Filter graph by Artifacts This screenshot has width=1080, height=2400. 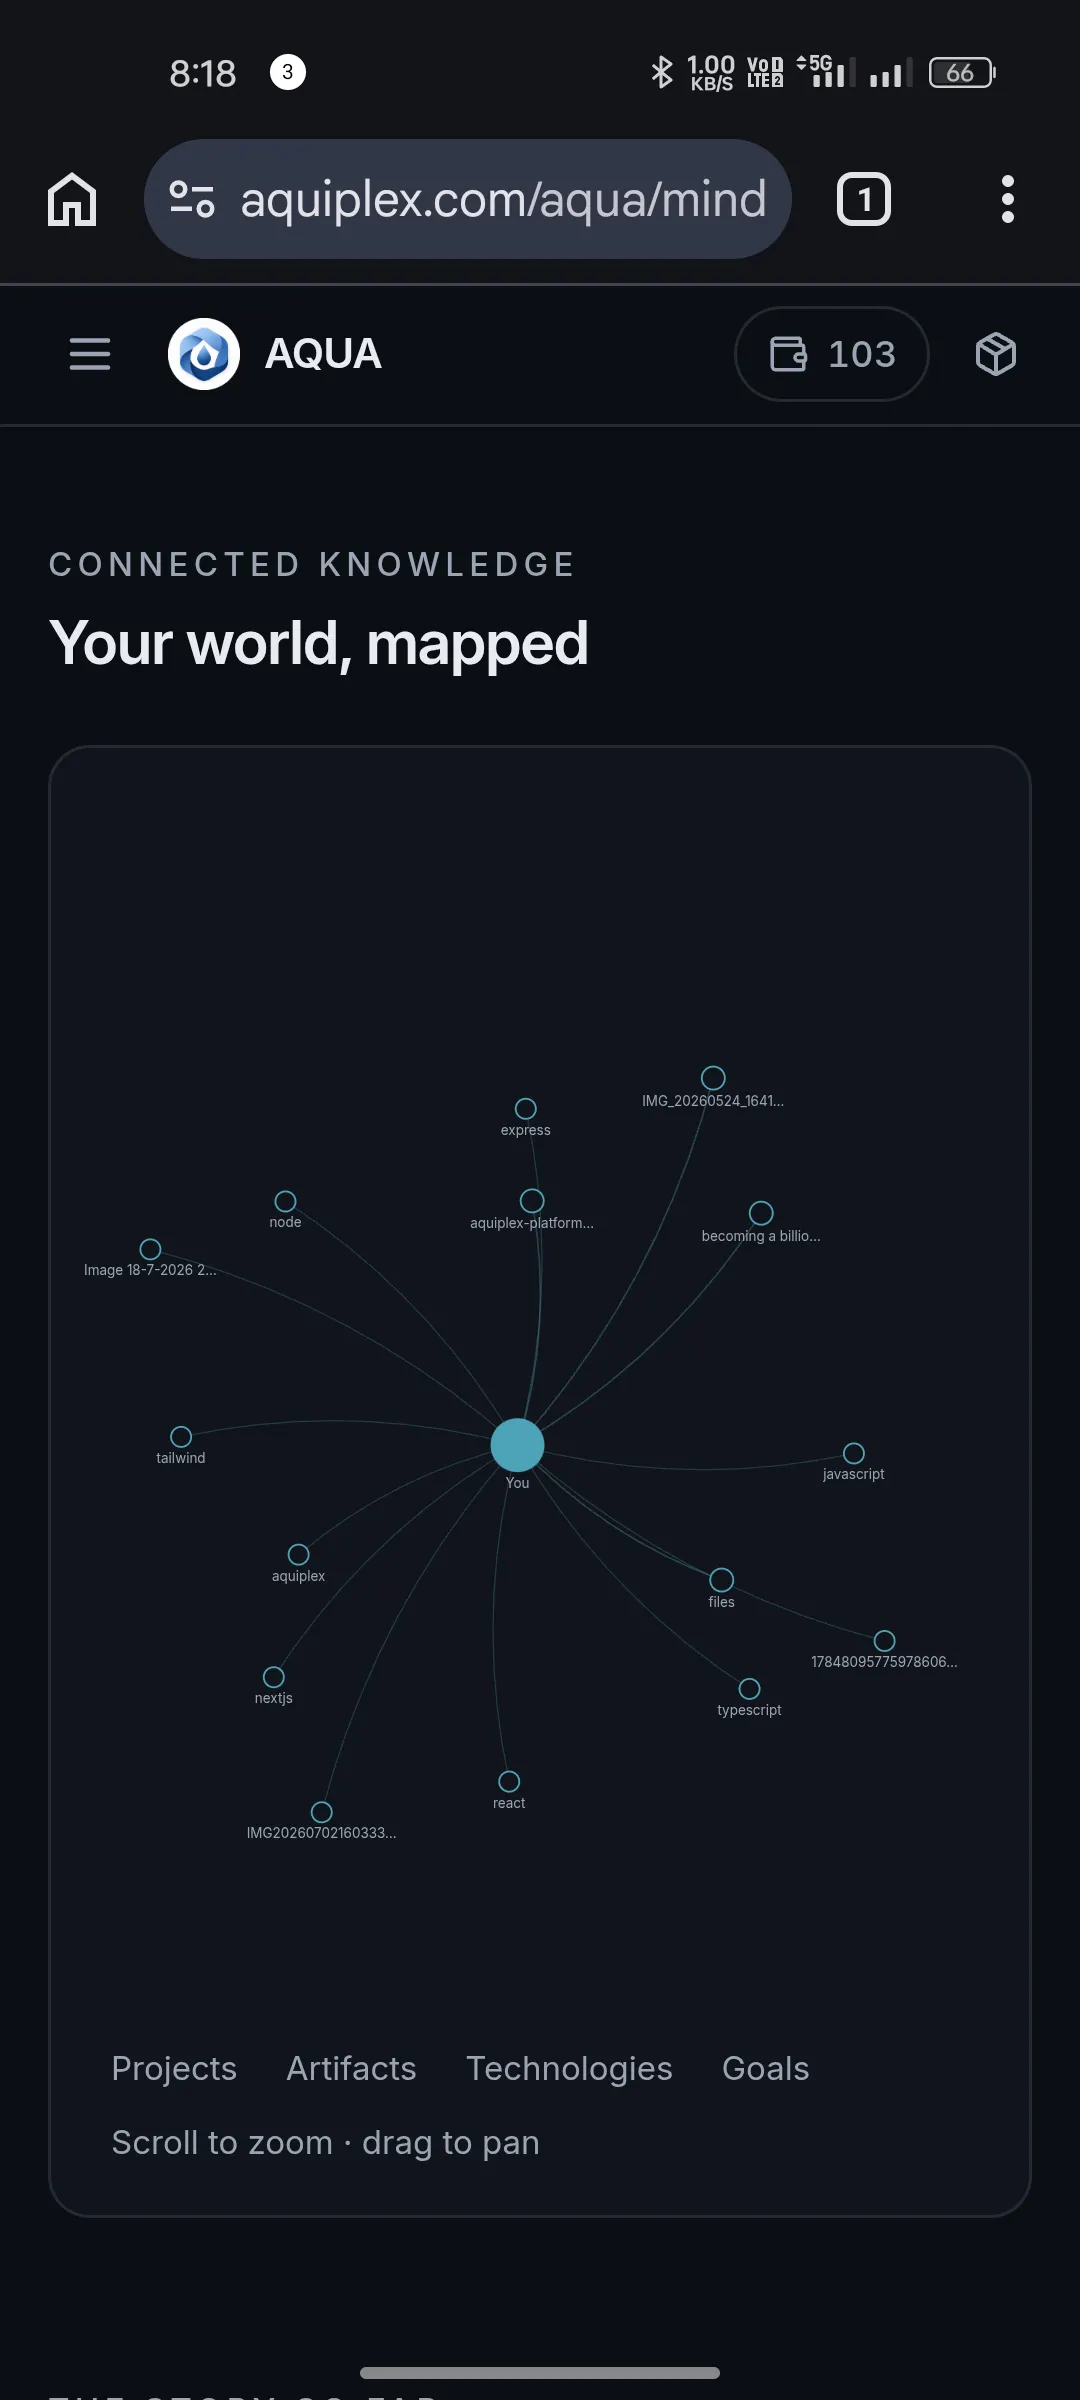(x=351, y=2068)
